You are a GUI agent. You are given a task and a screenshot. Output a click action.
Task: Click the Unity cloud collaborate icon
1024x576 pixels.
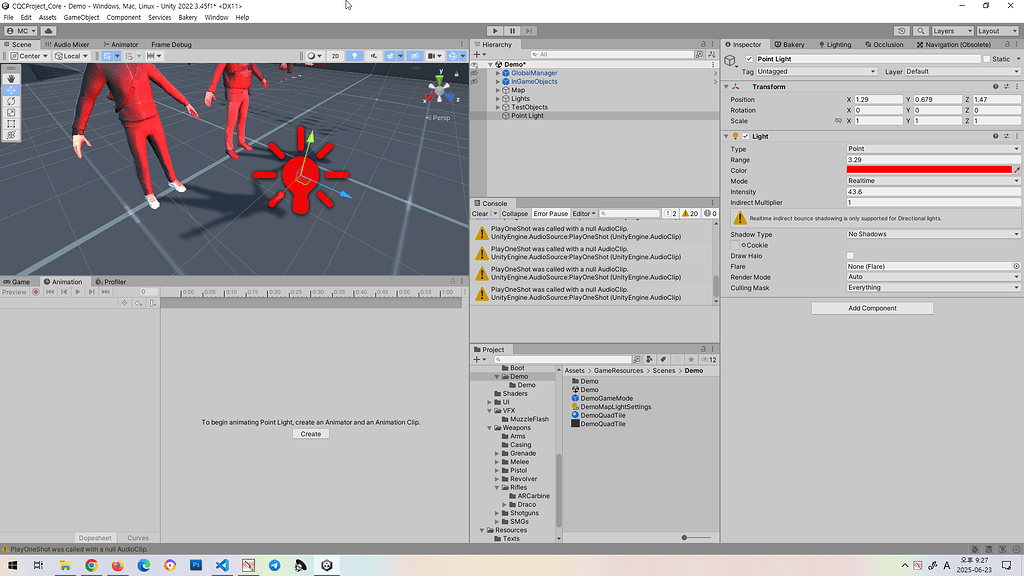coord(901,30)
